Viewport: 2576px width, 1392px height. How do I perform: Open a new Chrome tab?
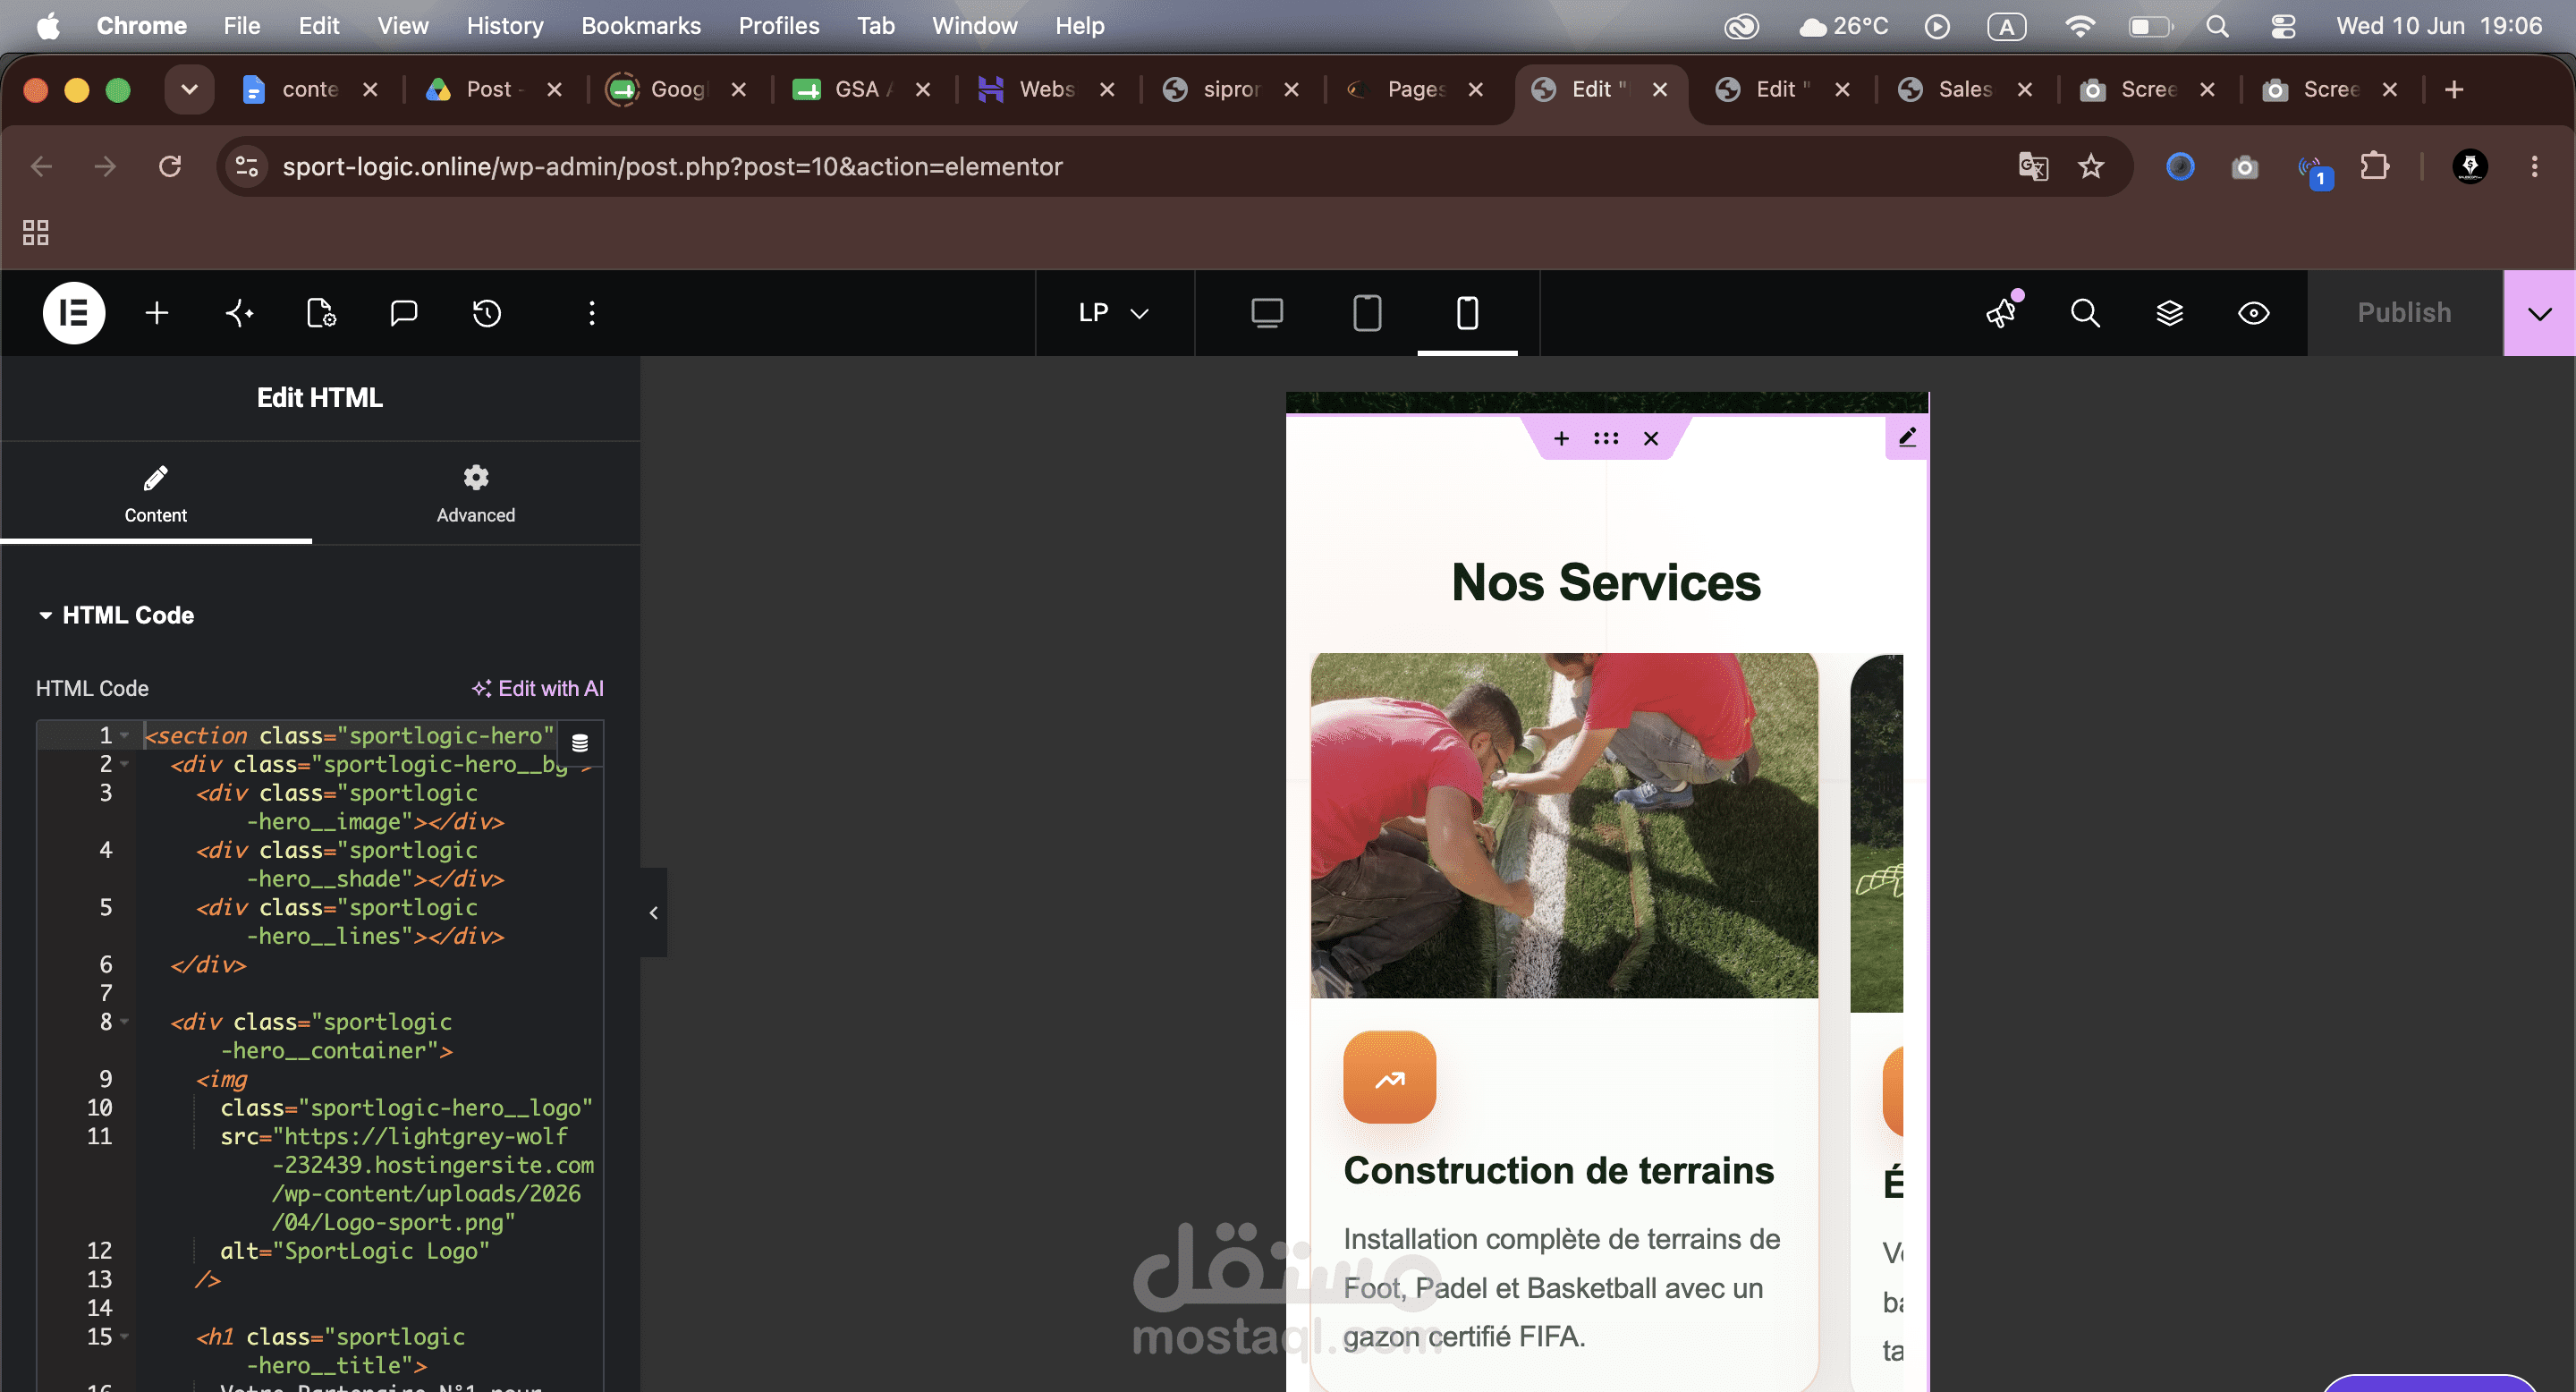pos(2453,89)
